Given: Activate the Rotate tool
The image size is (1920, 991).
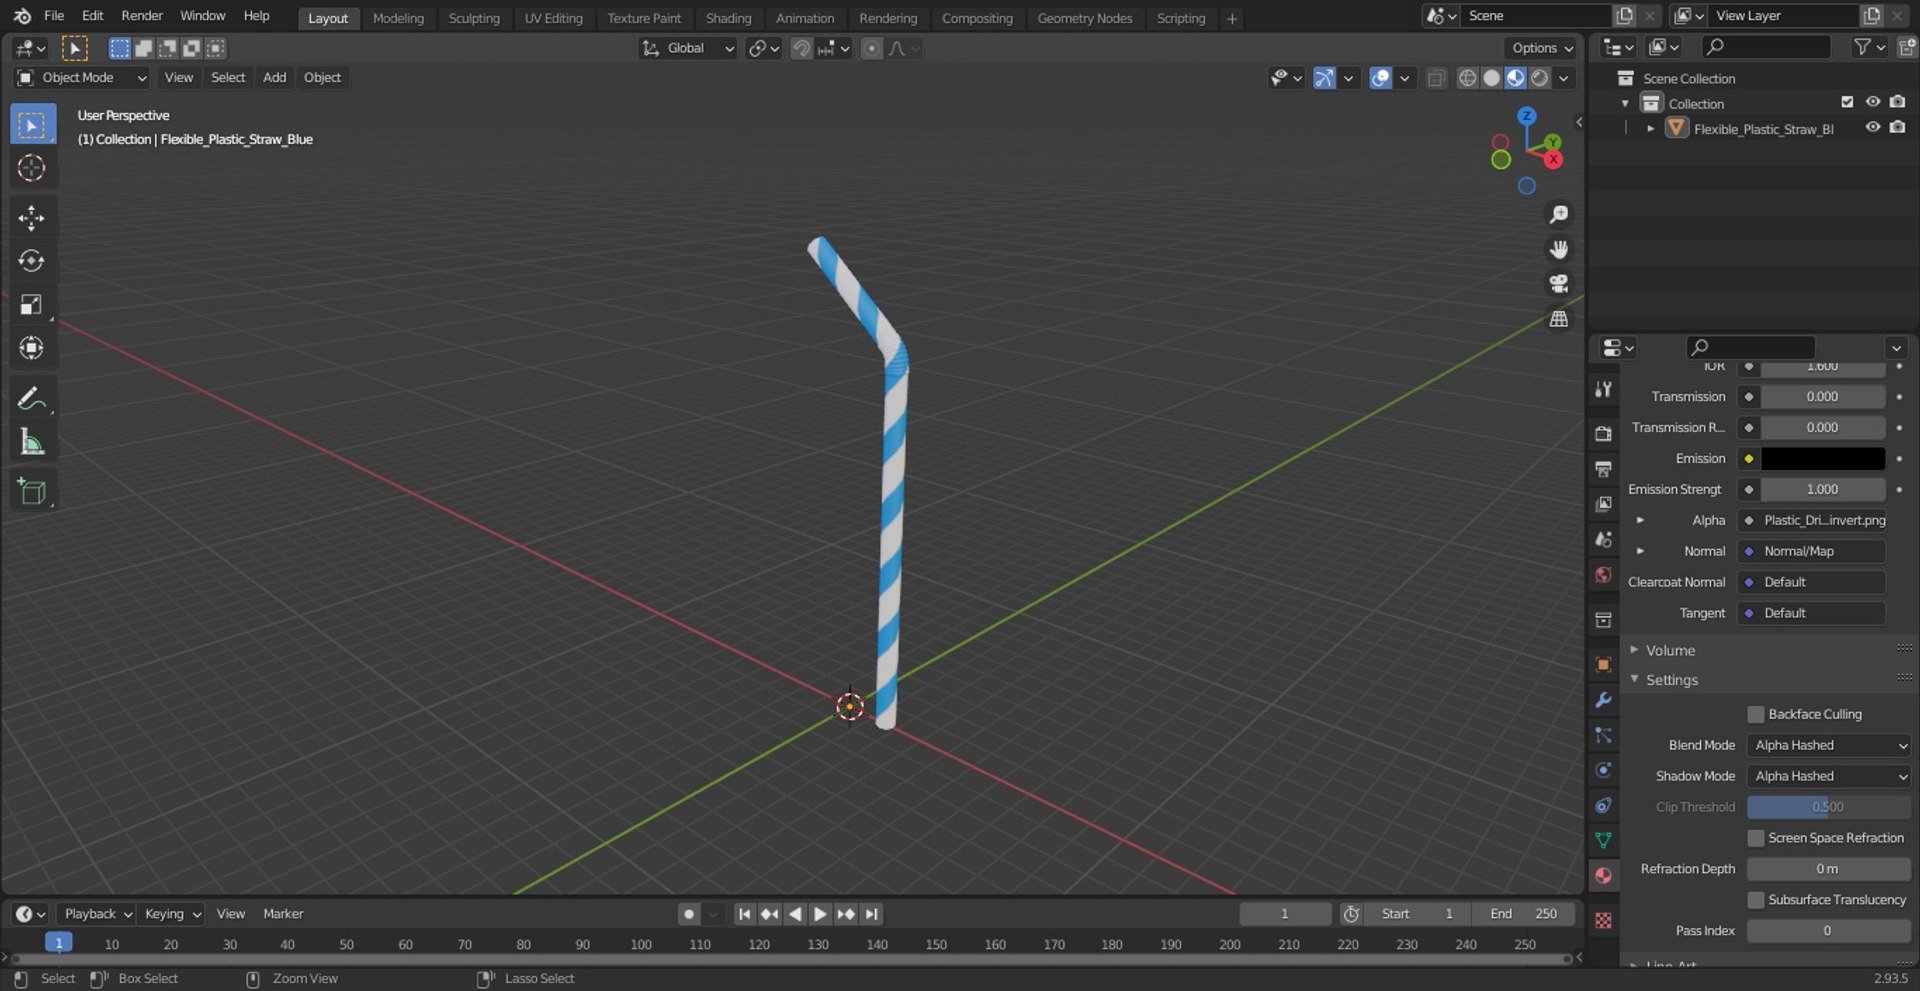Looking at the screenshot, I should click(32, 261).
